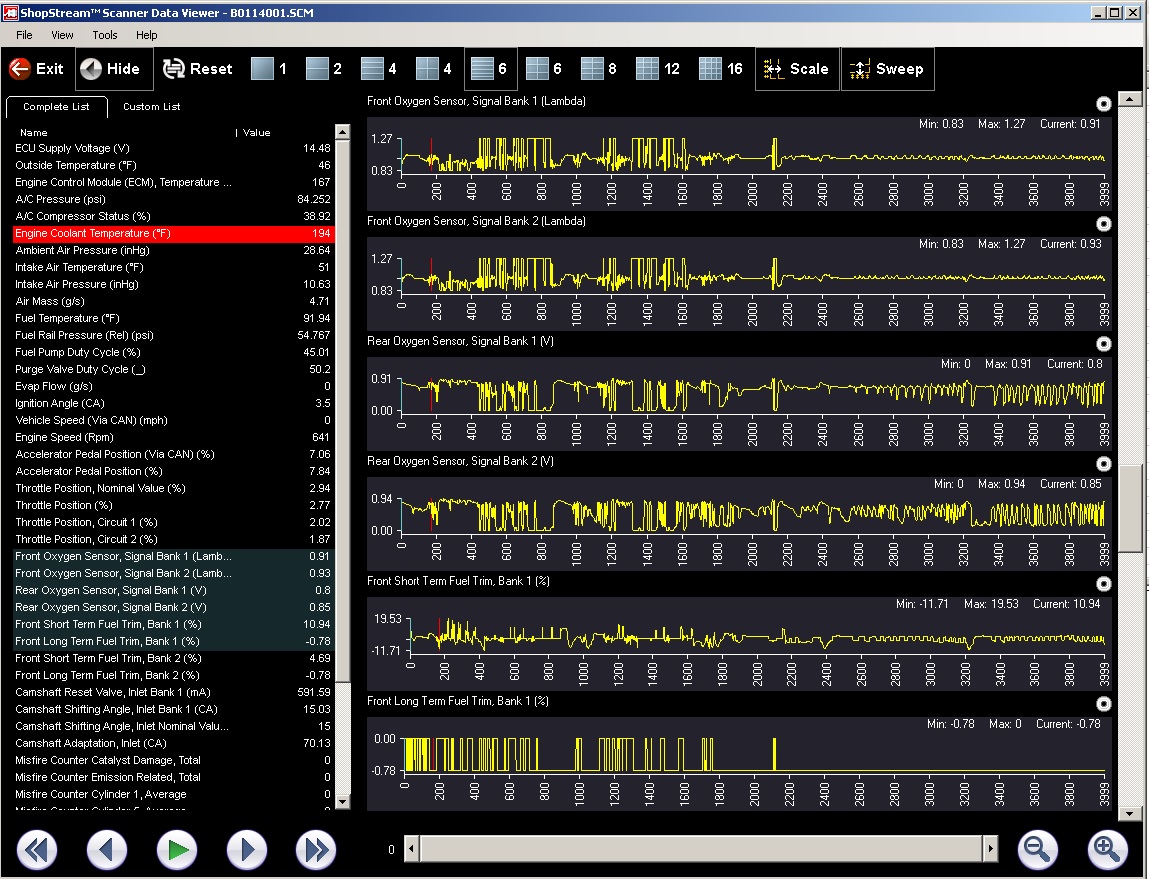
Task: Open the Tools menu
Action: point(105,35)
